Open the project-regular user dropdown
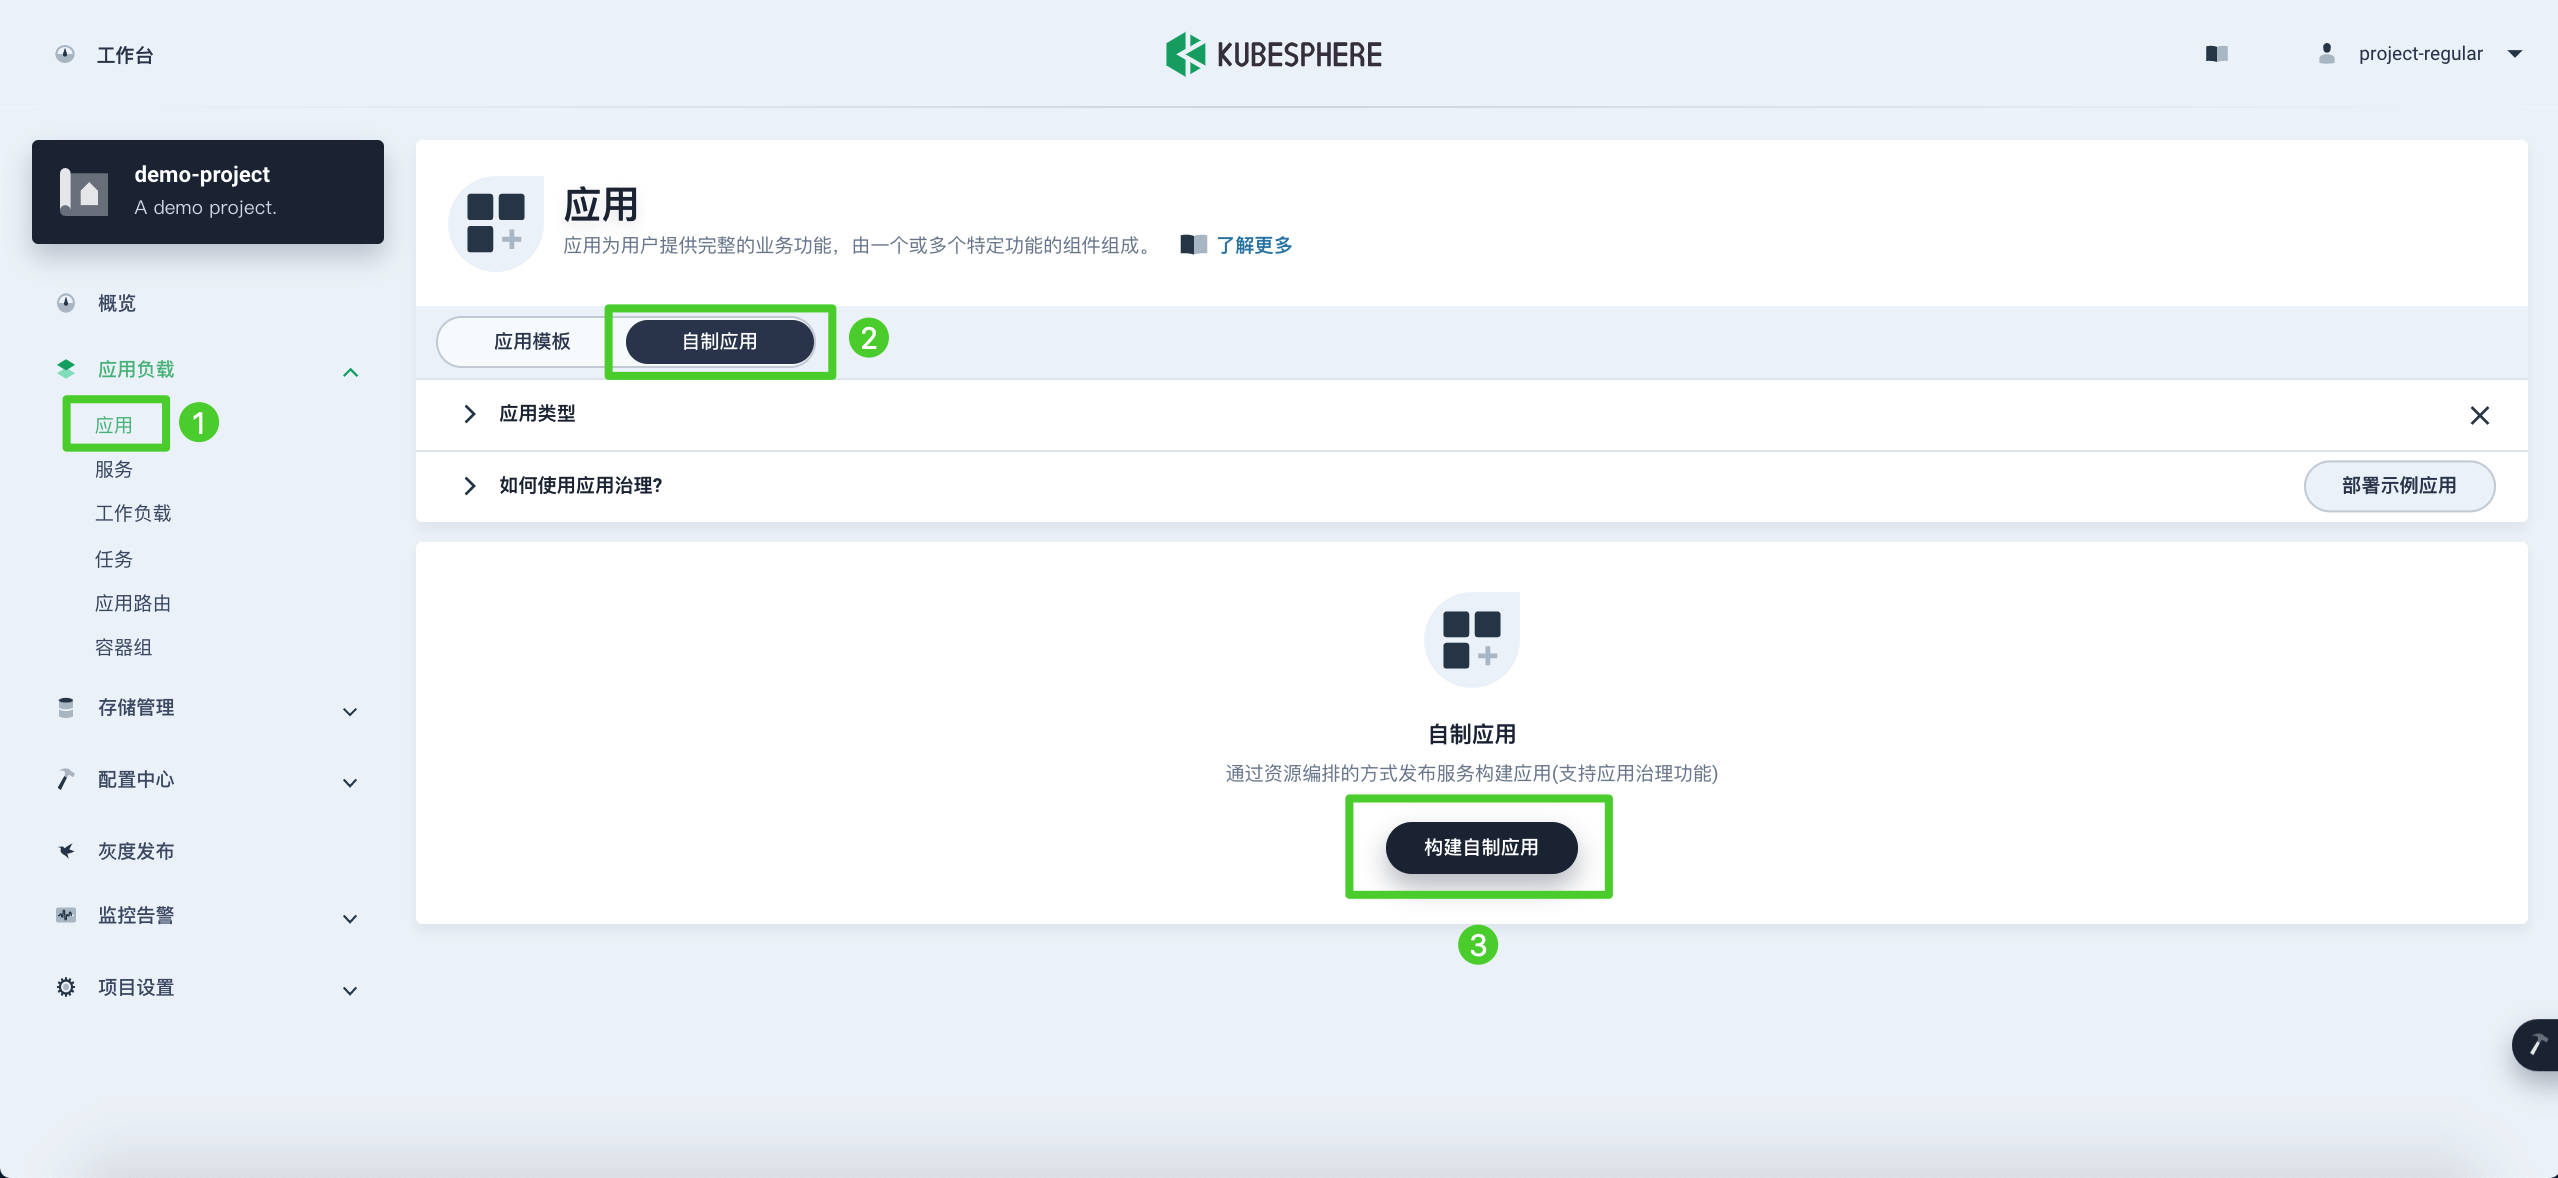 coord(2420,54)
